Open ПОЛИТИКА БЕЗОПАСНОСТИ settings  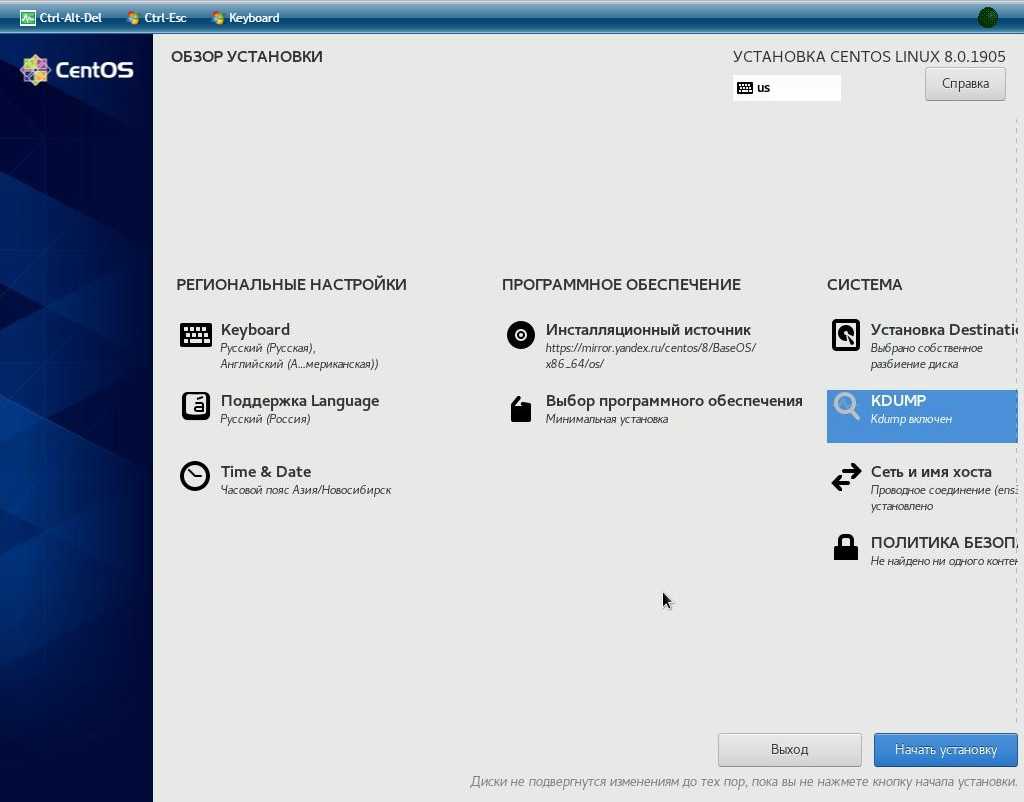click(x=922, y=550)
